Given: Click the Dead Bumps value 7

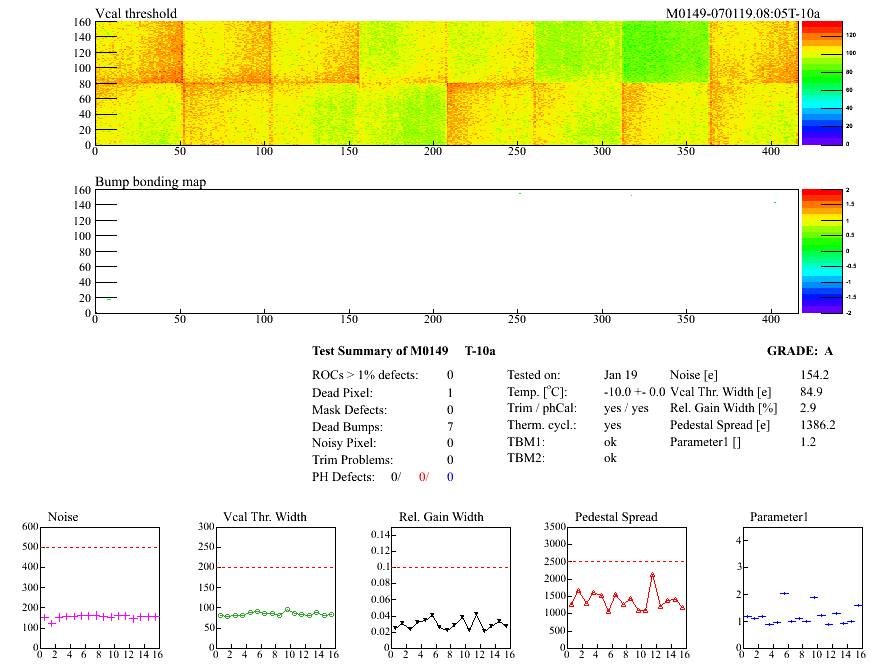Looking at the screenshot, I should tap(450, 427).
